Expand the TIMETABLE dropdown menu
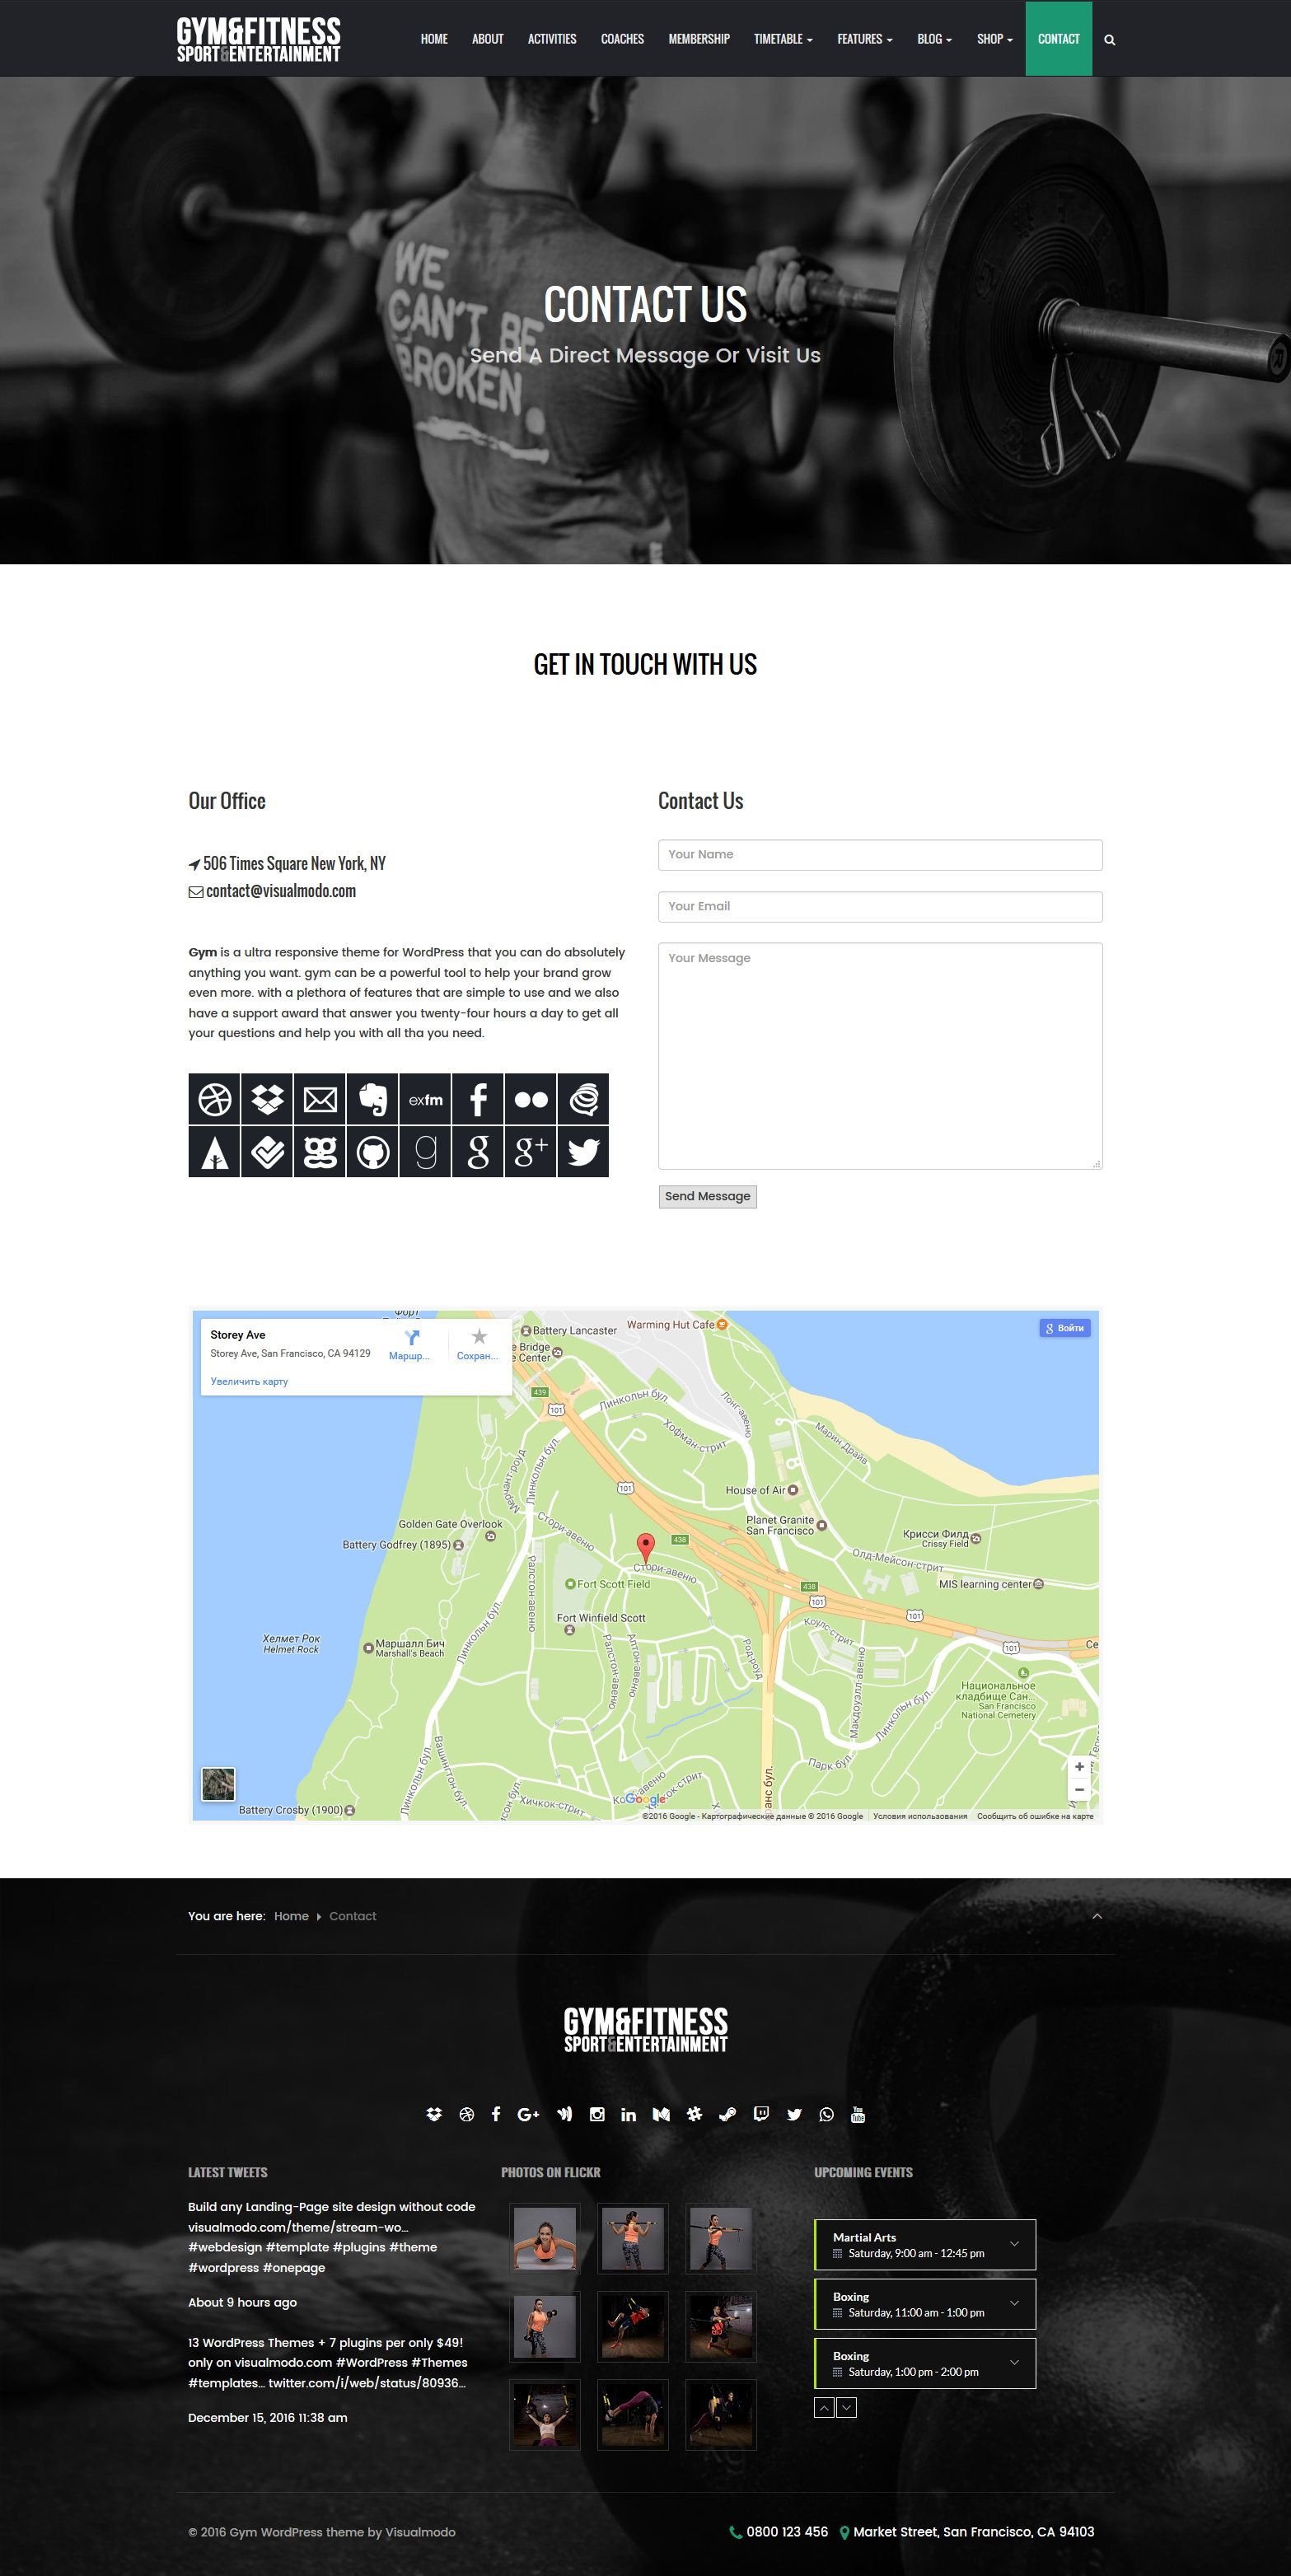 pyautogui.click(x=783, y=39)
